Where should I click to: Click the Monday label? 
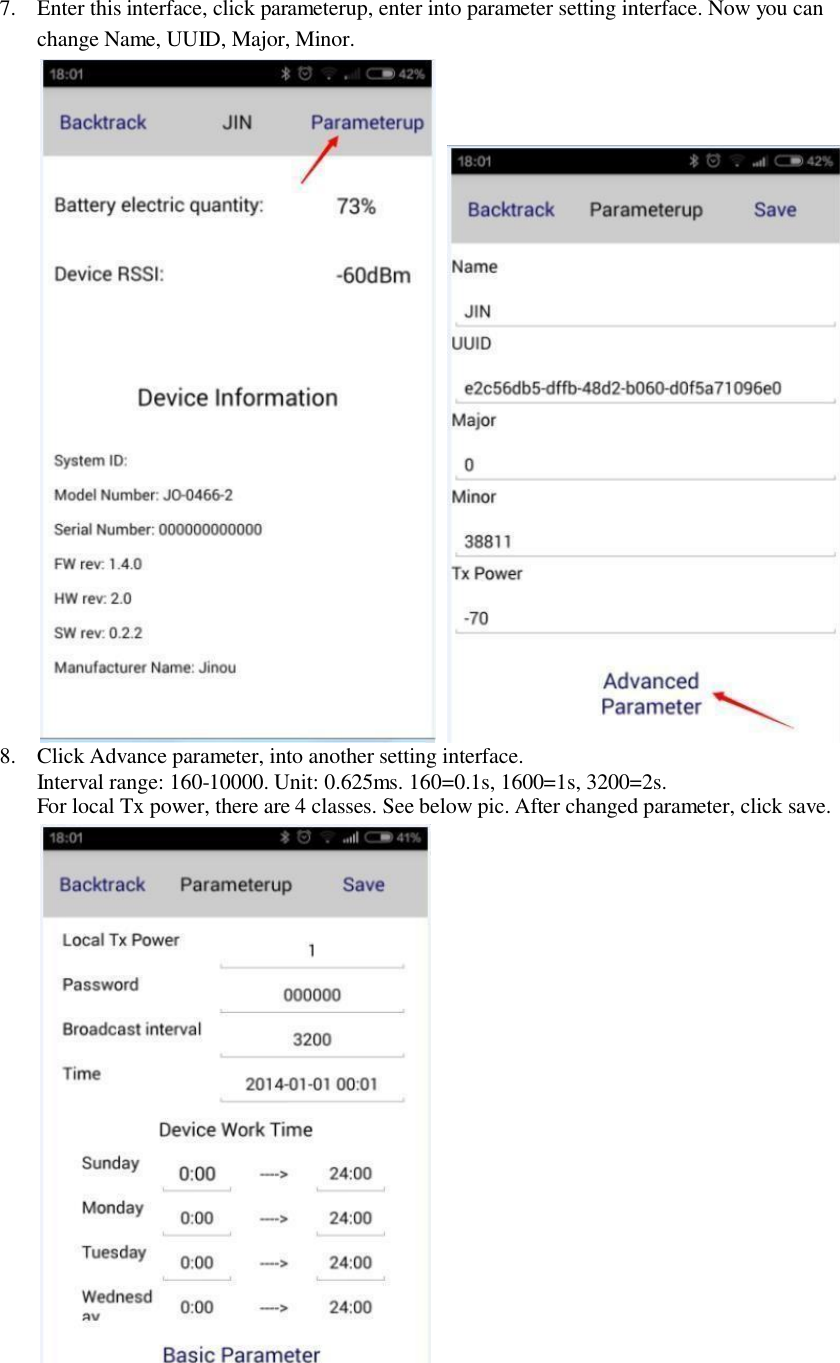113,1208
